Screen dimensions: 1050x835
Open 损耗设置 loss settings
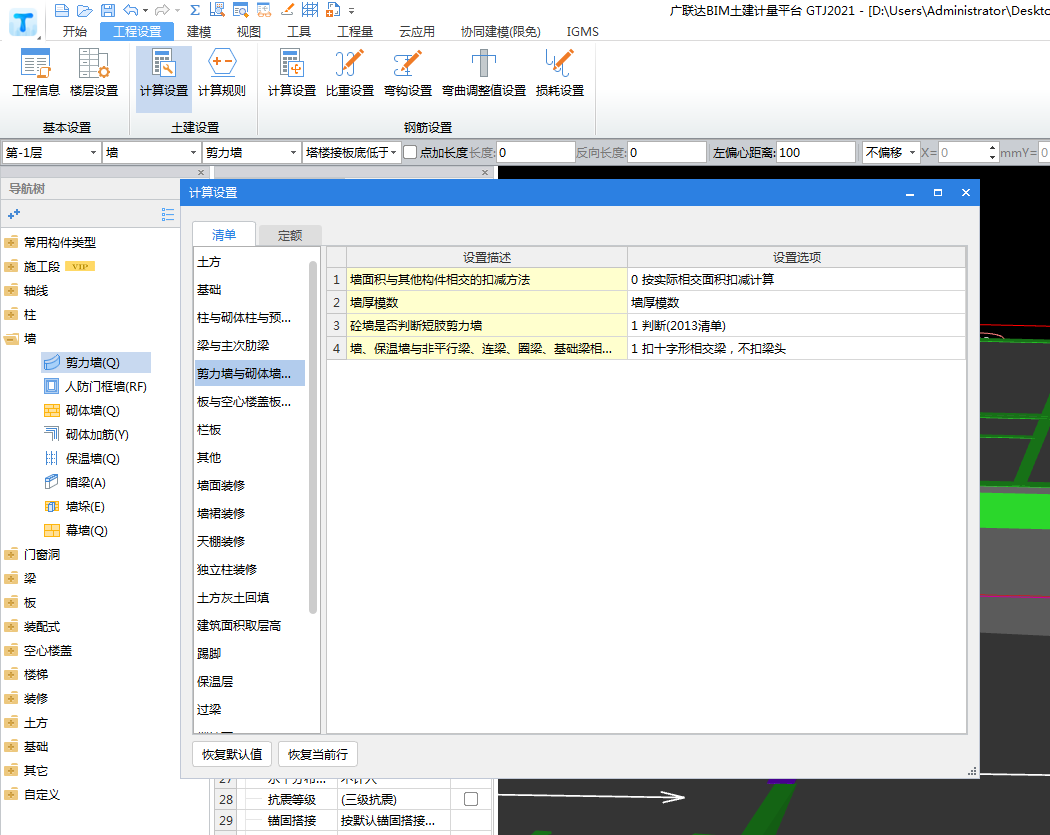560,73
